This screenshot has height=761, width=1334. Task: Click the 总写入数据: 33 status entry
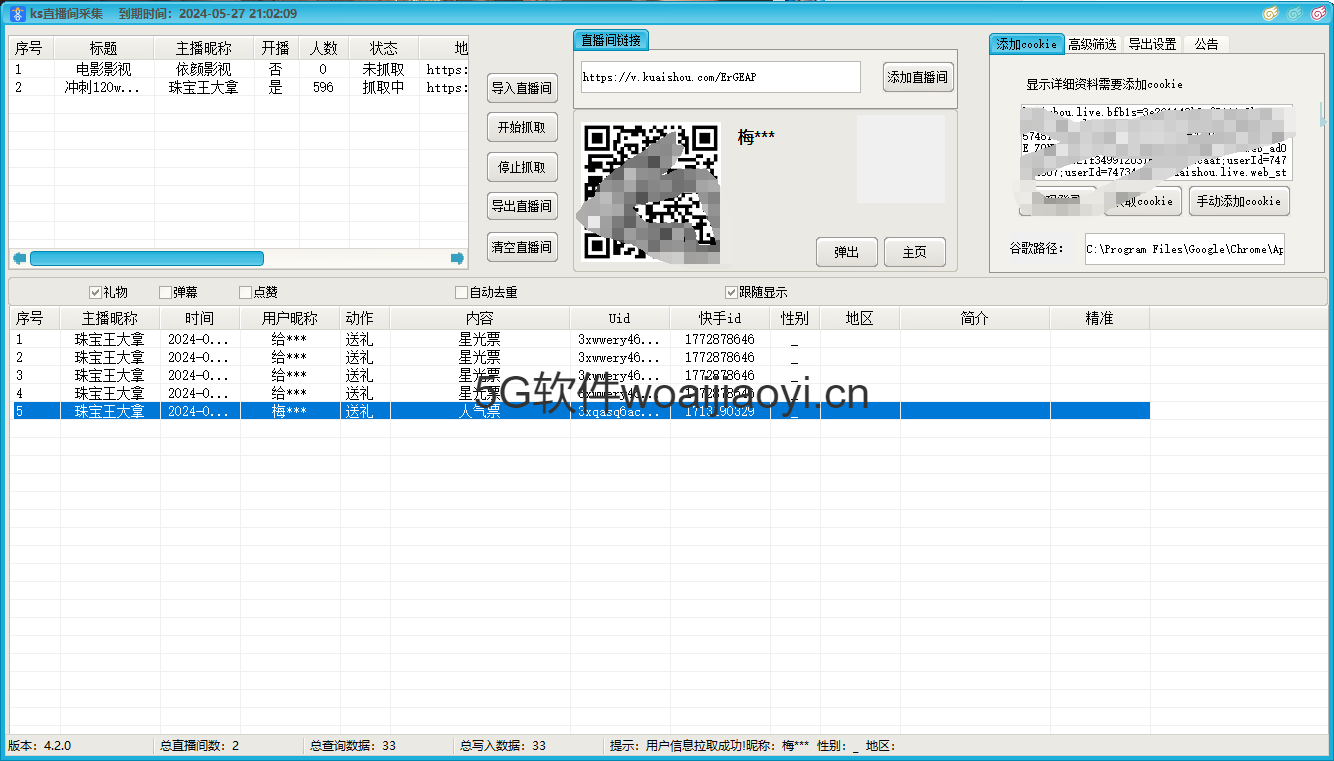(x=503, y=746)
